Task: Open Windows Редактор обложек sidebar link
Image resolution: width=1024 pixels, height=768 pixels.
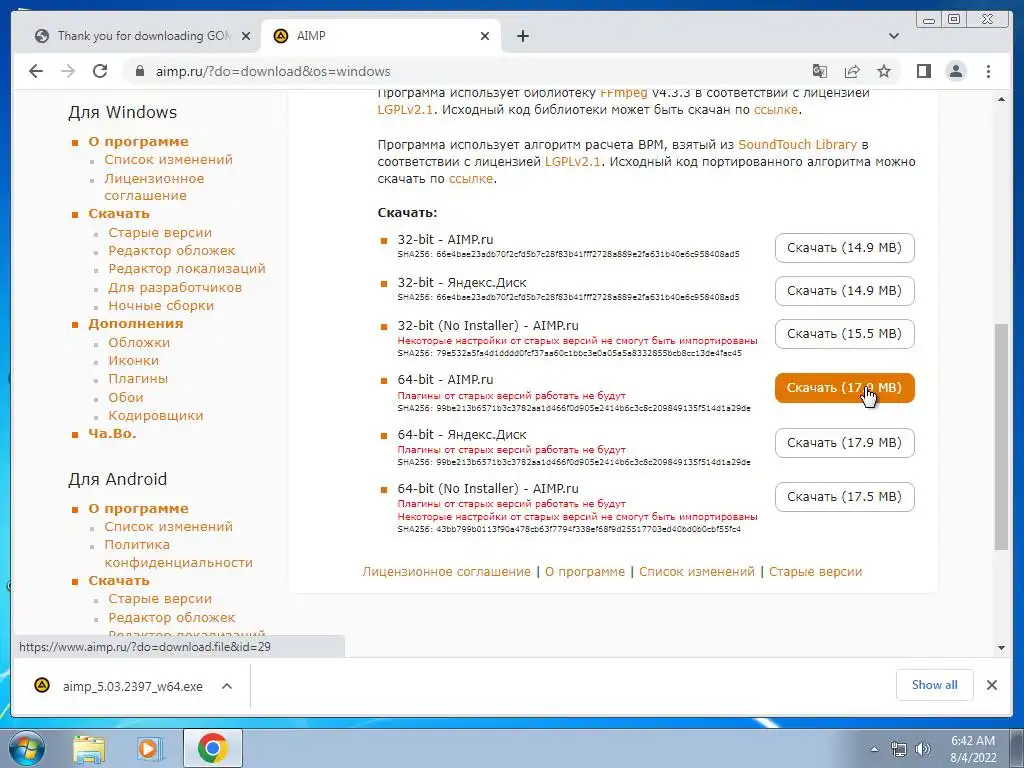Action: tap(172, 251)
